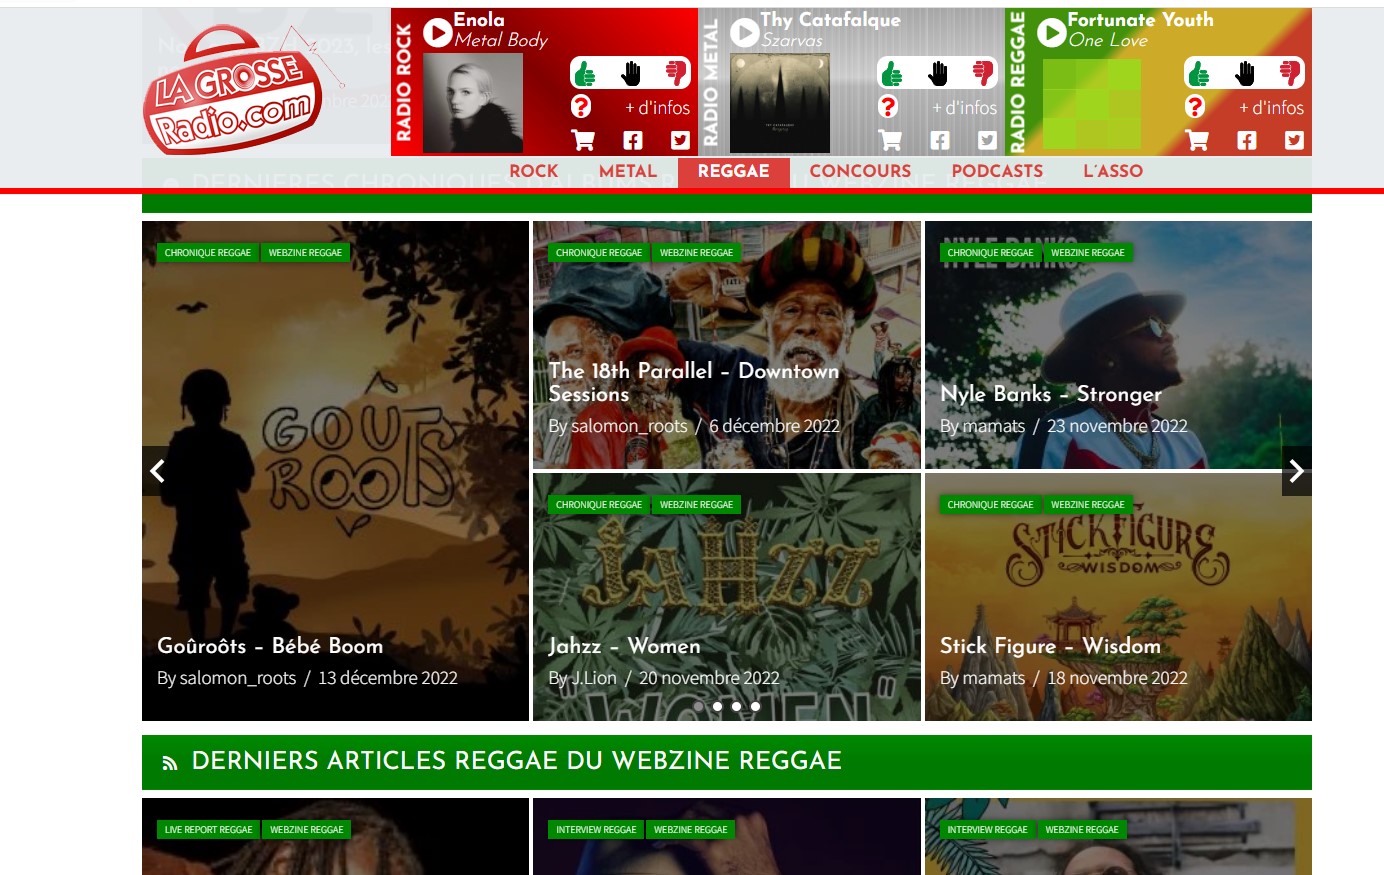Click RSS icon beside Derniers Articles Reggae
The image size is (1384, 875).
(x=170, y=763)
